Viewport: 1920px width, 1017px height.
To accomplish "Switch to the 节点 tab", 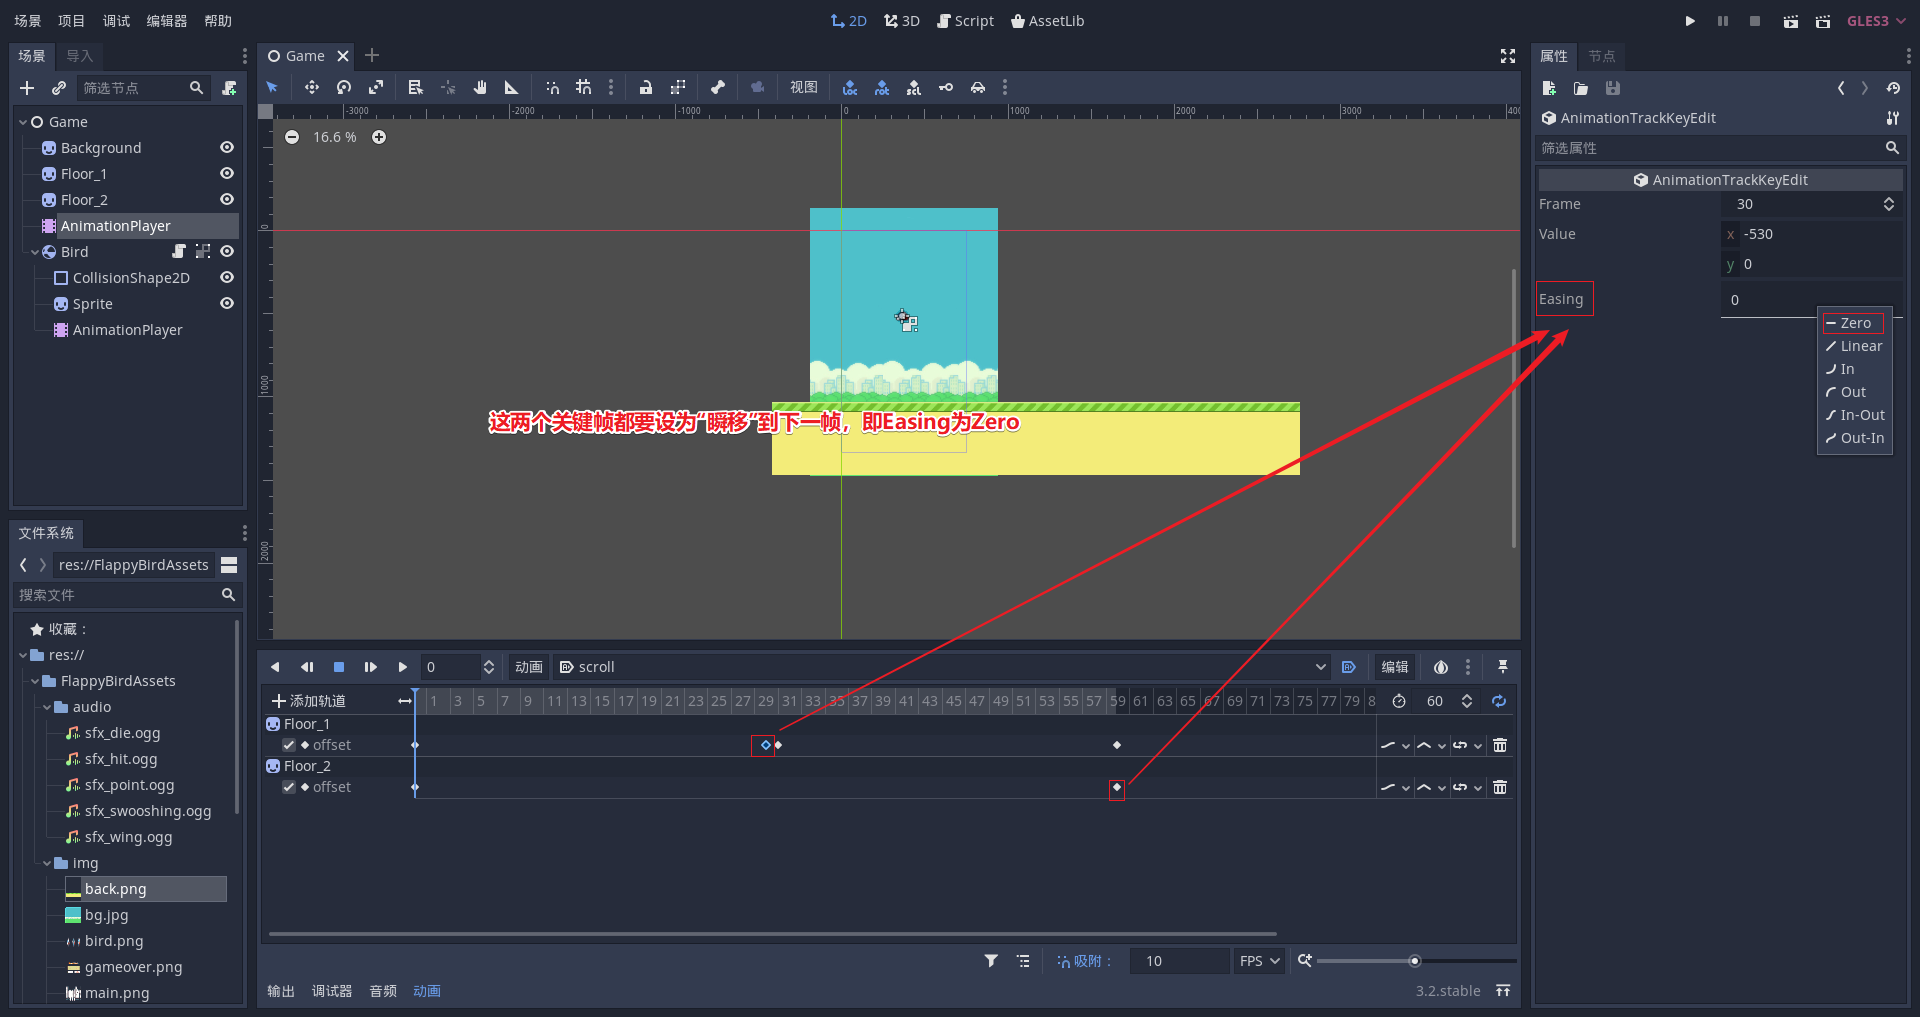I will (x=1602, y=56).
